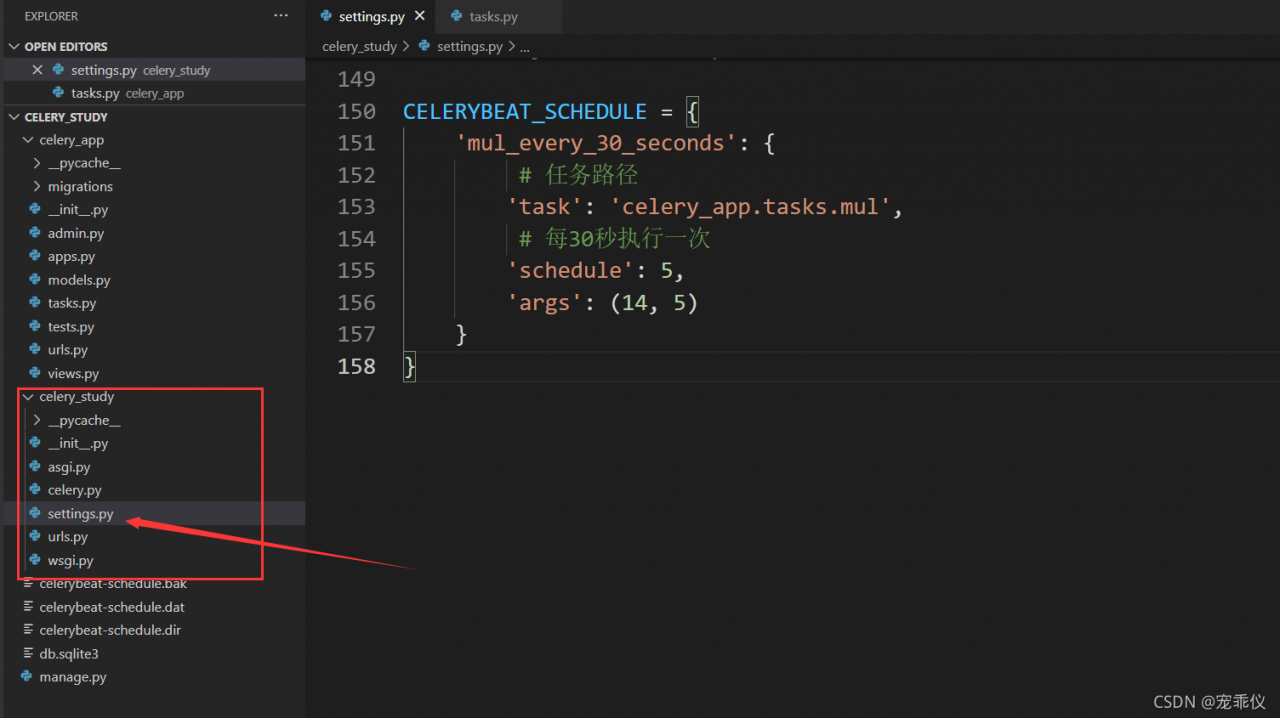
Task: Open views.py file
Action: 152,373
